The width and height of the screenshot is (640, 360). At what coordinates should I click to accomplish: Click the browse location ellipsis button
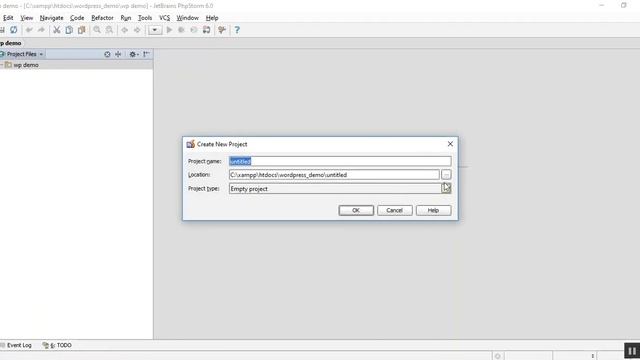coord(446,175)
